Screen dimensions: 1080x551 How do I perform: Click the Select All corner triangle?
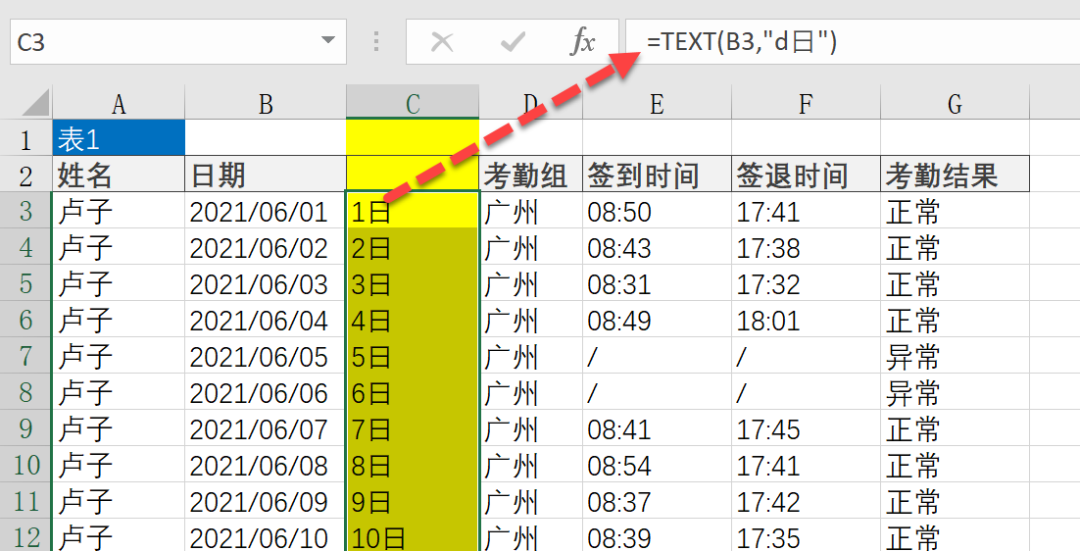coord(34,103)
